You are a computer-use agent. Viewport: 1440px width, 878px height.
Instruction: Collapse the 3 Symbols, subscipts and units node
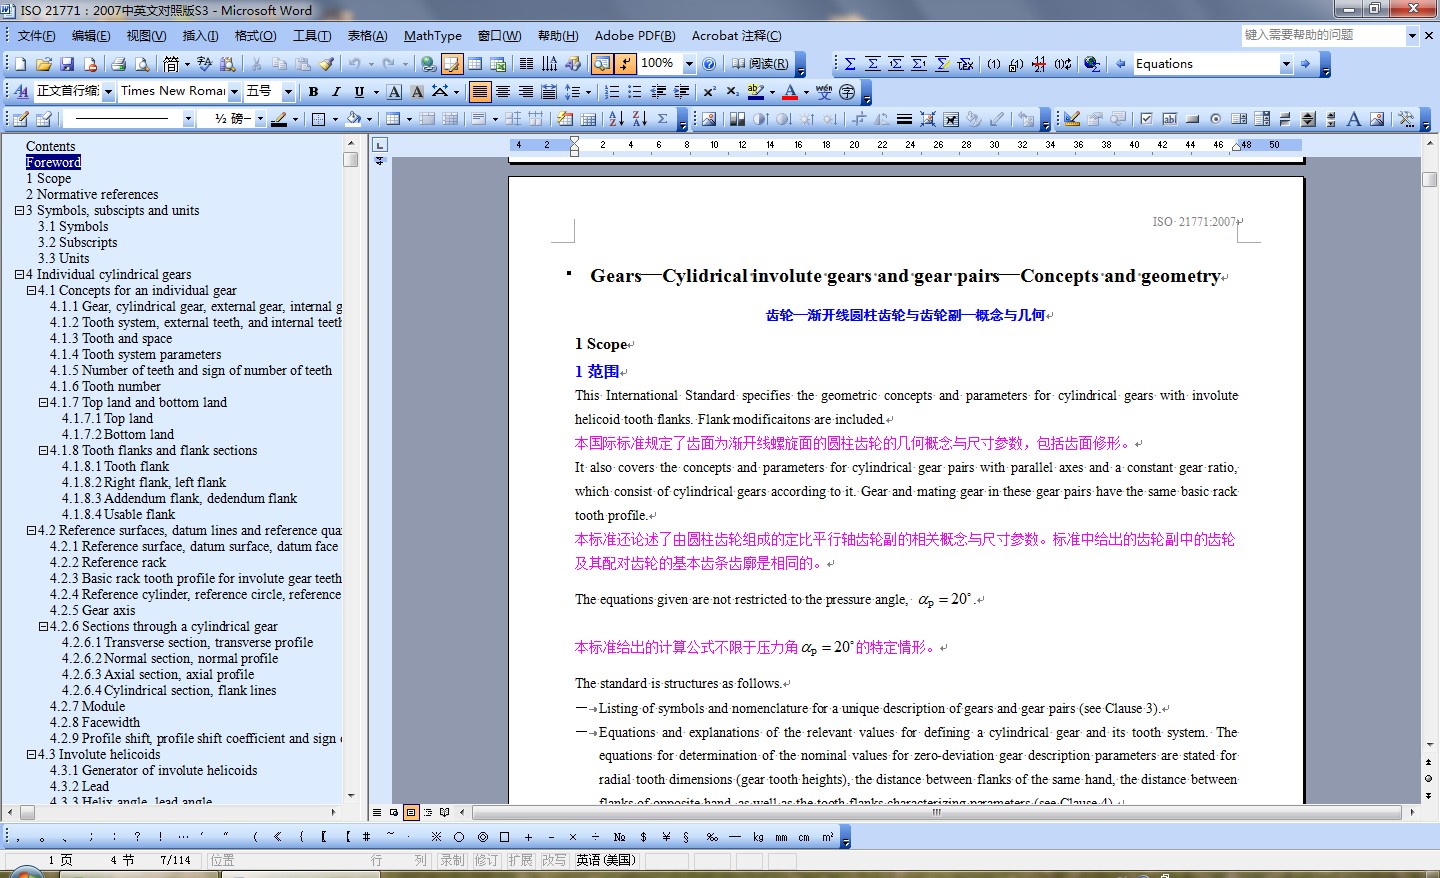coord(19,211)
